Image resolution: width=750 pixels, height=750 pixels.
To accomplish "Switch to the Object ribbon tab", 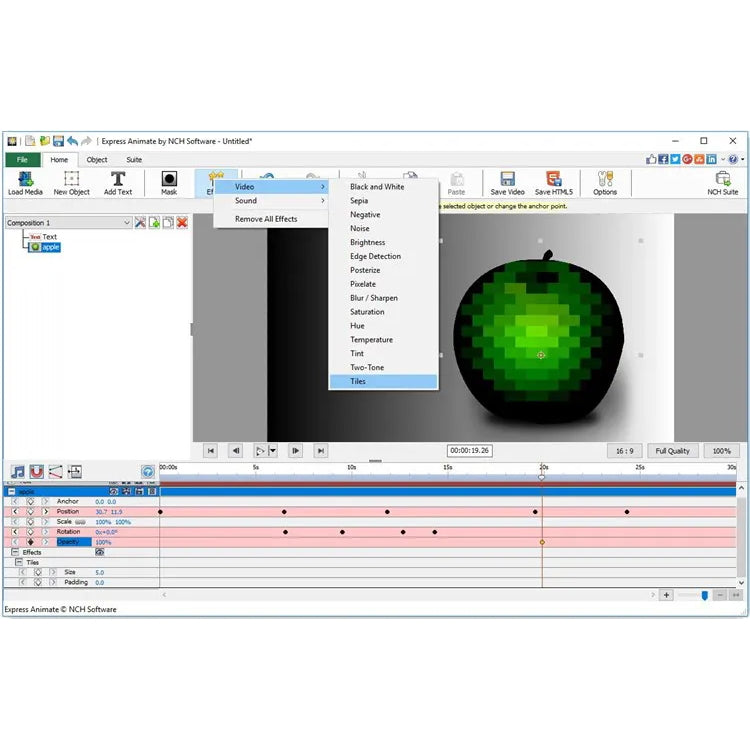I will pos(97,160).
